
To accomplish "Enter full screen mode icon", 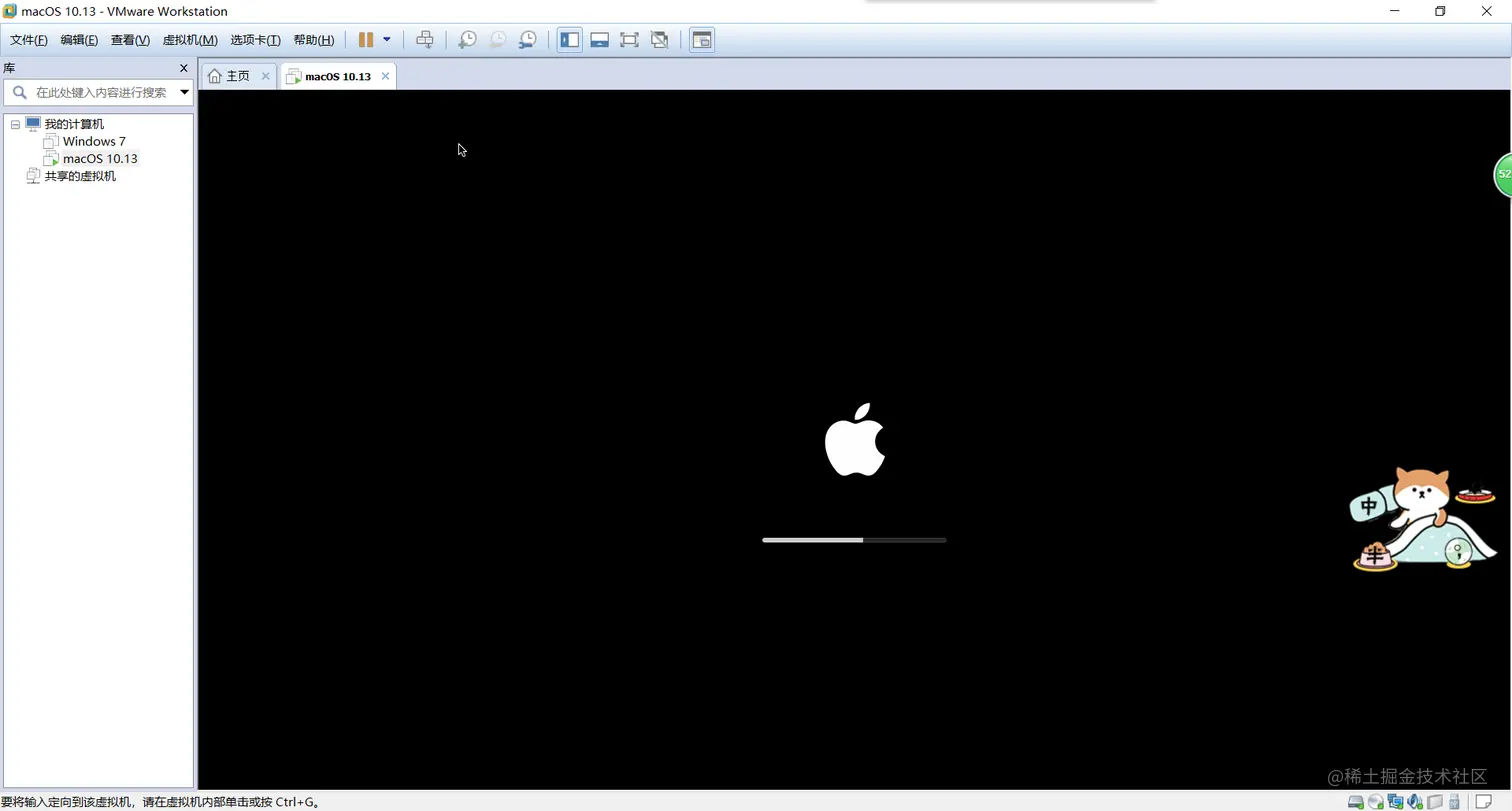I will pos(629,40).
